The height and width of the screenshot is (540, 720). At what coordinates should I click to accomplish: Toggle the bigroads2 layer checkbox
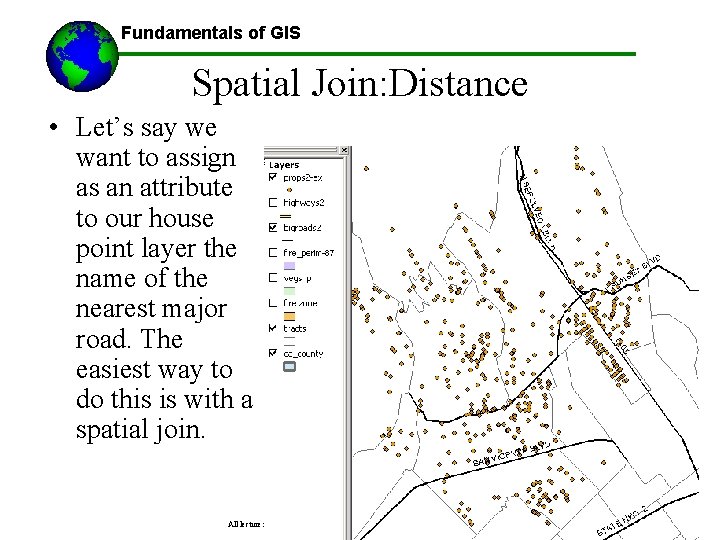click(x=273, y=228)
